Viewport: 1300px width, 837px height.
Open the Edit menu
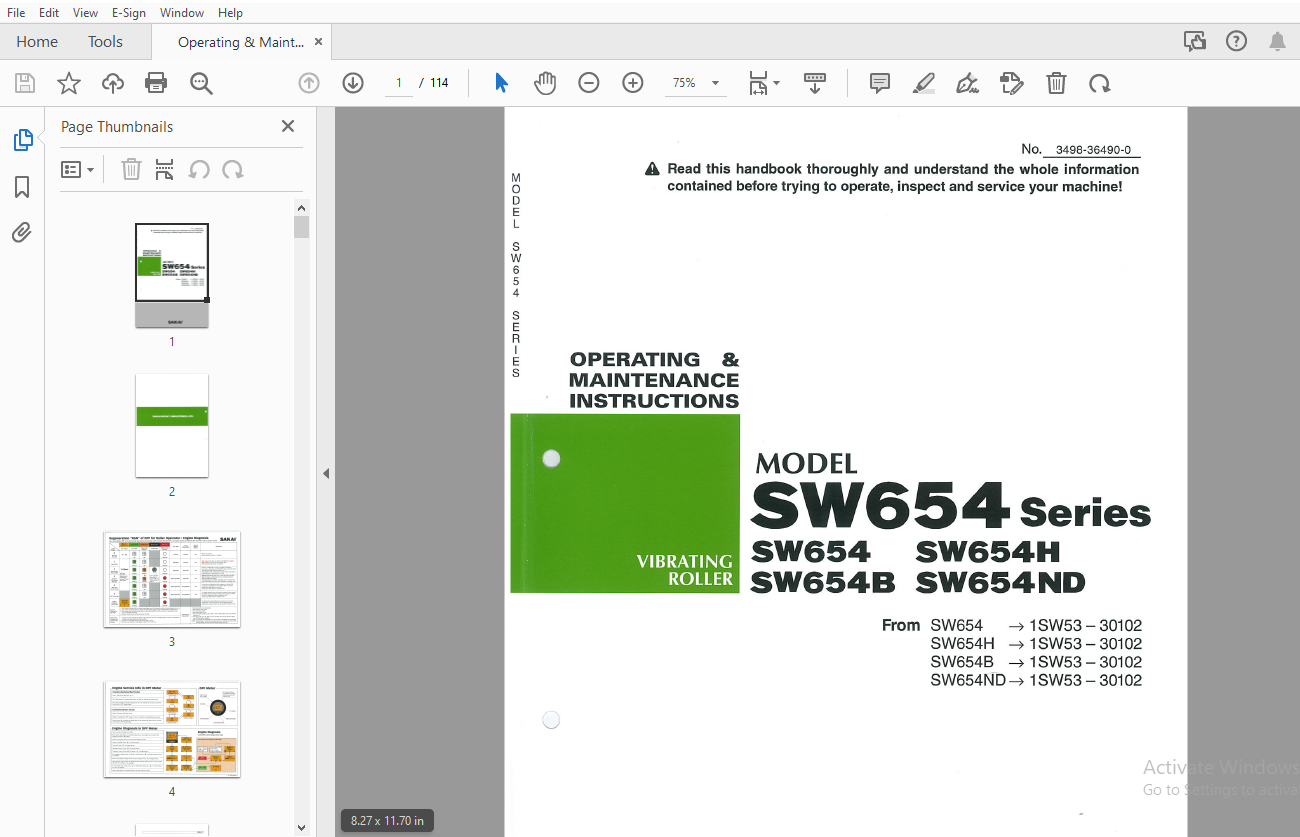point(49,12)
